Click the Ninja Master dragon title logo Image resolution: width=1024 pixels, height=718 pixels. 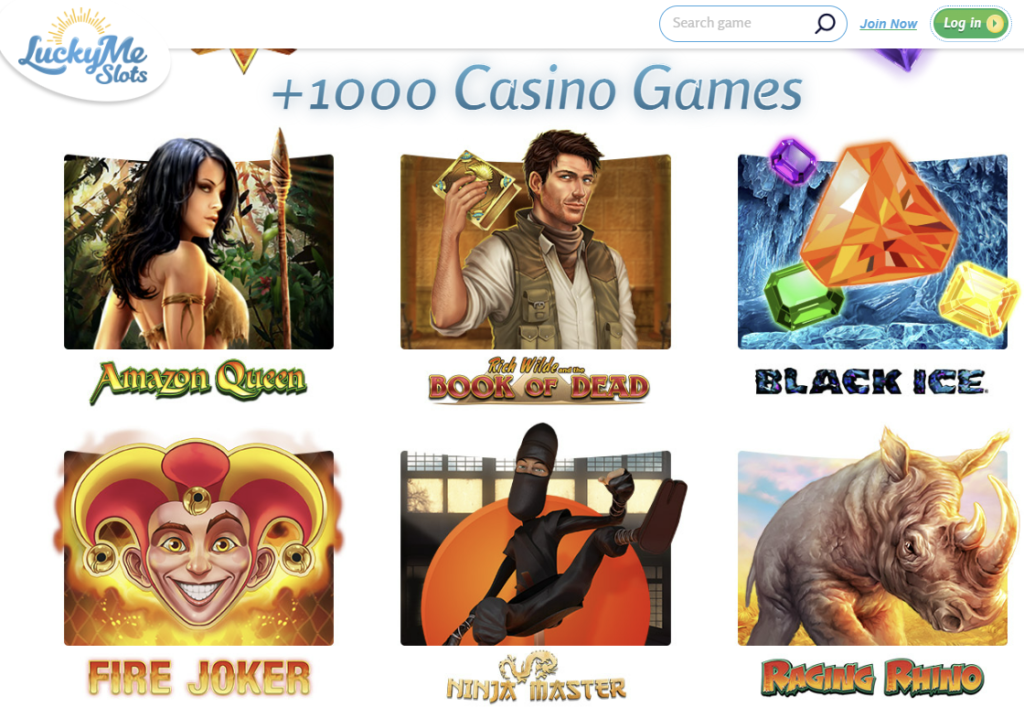(x=536, y=678)
